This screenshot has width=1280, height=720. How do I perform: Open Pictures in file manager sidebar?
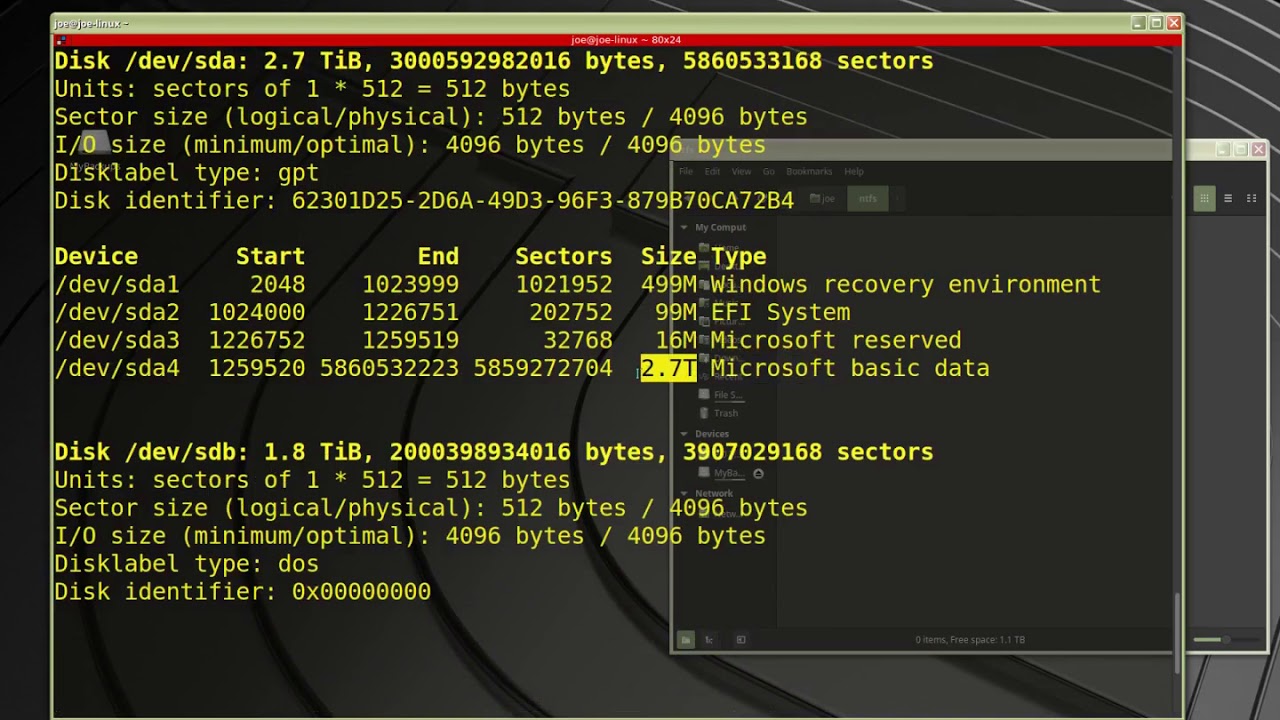[x=721, y=322]
